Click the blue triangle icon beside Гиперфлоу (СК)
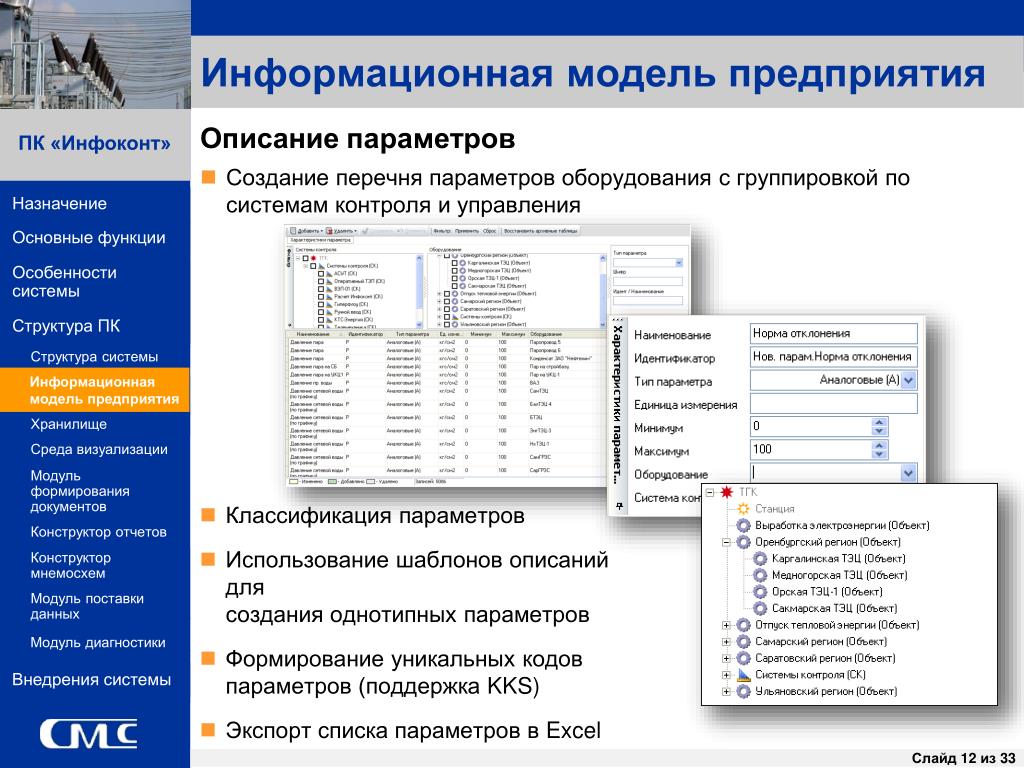This screenshot has width=1024, height=768. tap(329, 304)
